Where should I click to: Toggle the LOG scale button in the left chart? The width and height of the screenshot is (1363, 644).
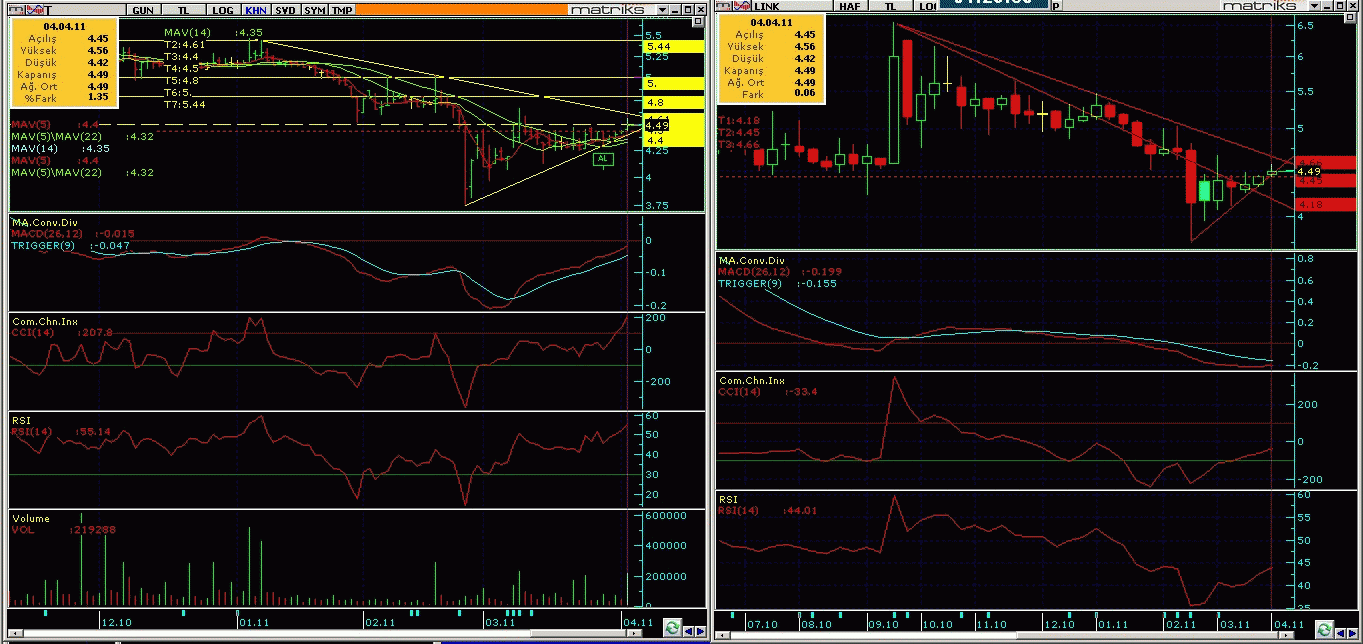click(x=222, y=10)
